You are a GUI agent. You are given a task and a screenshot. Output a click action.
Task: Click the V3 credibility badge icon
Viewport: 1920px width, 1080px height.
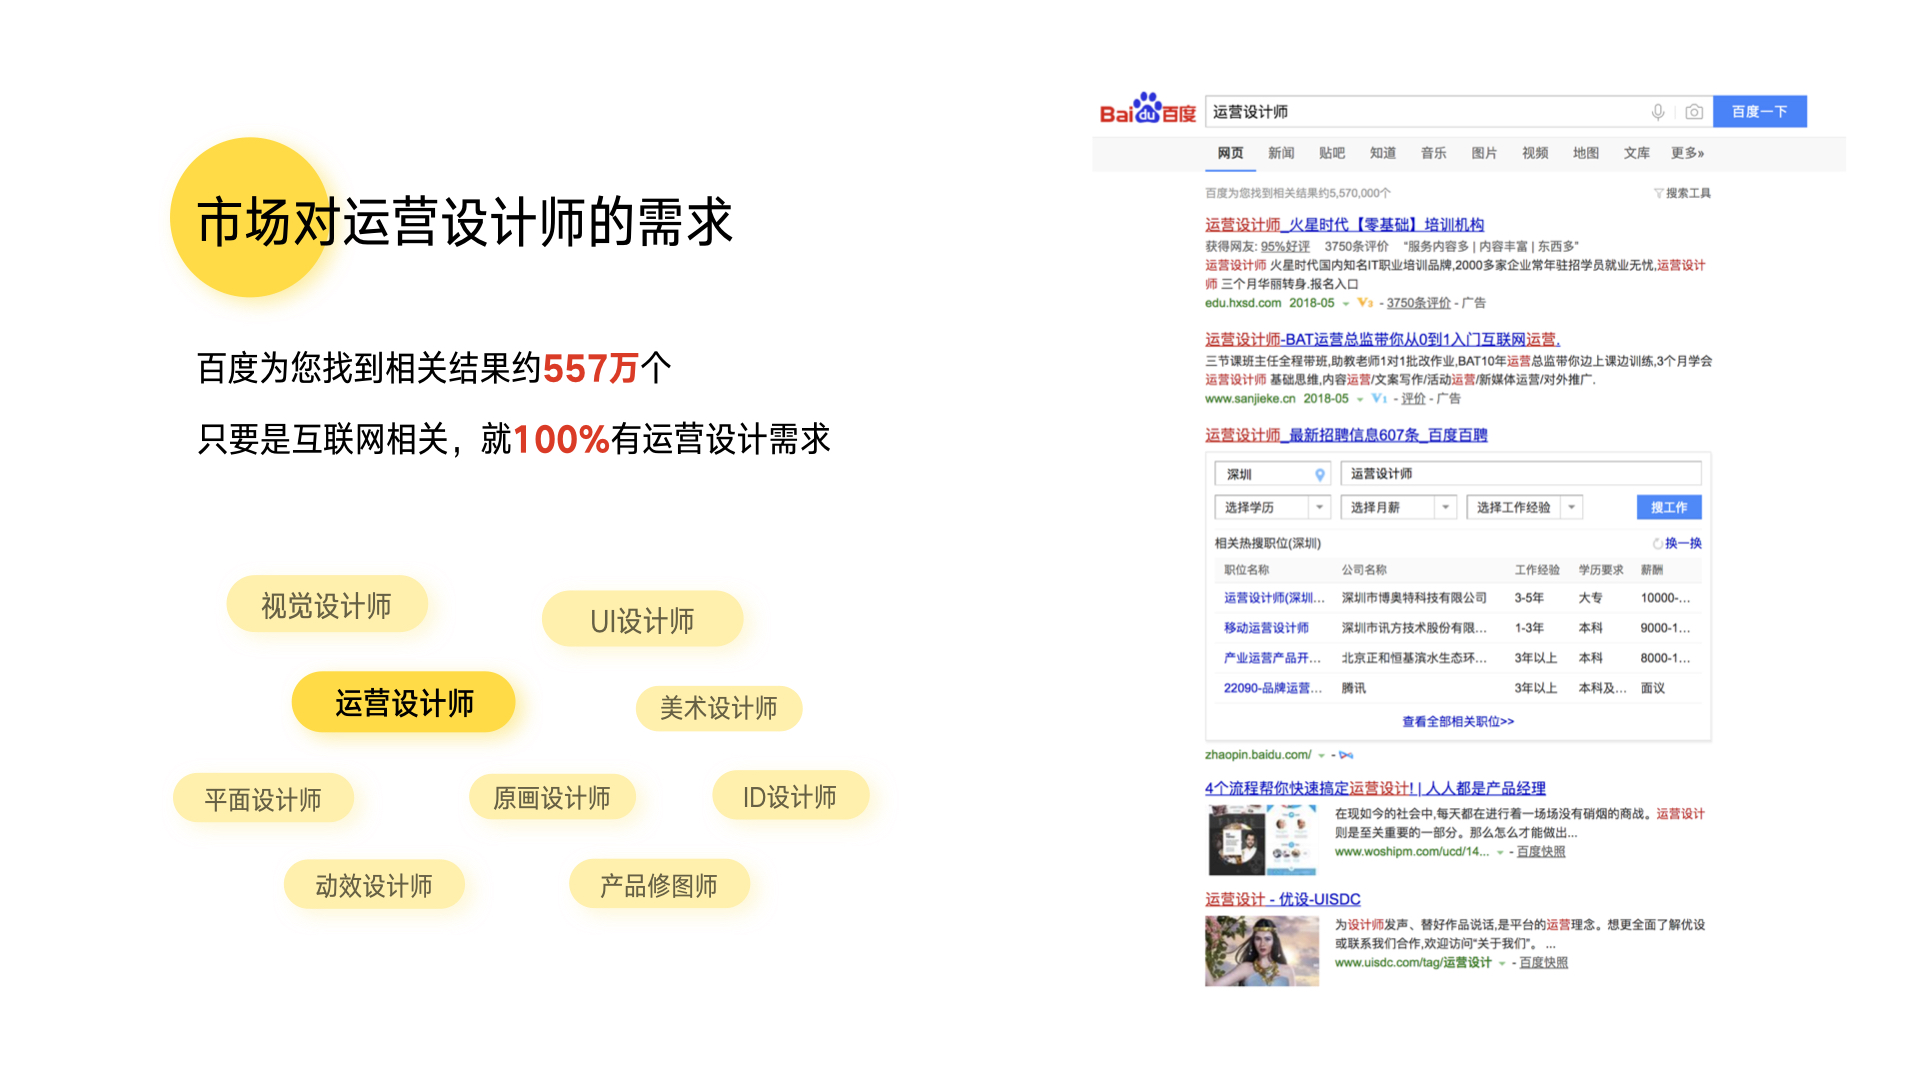click(1365, 303)
